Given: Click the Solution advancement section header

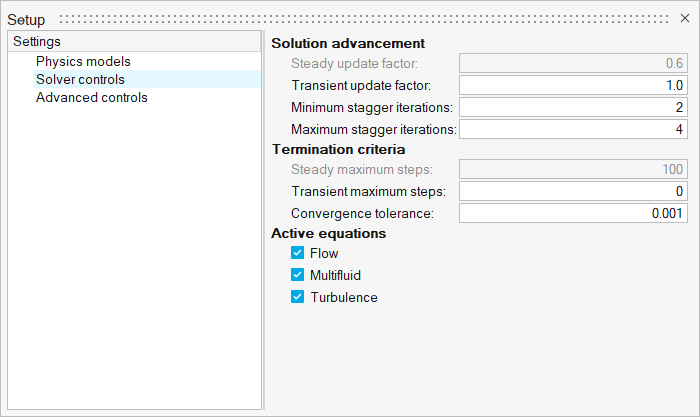Looking at the screenshot, I should 348,43.
